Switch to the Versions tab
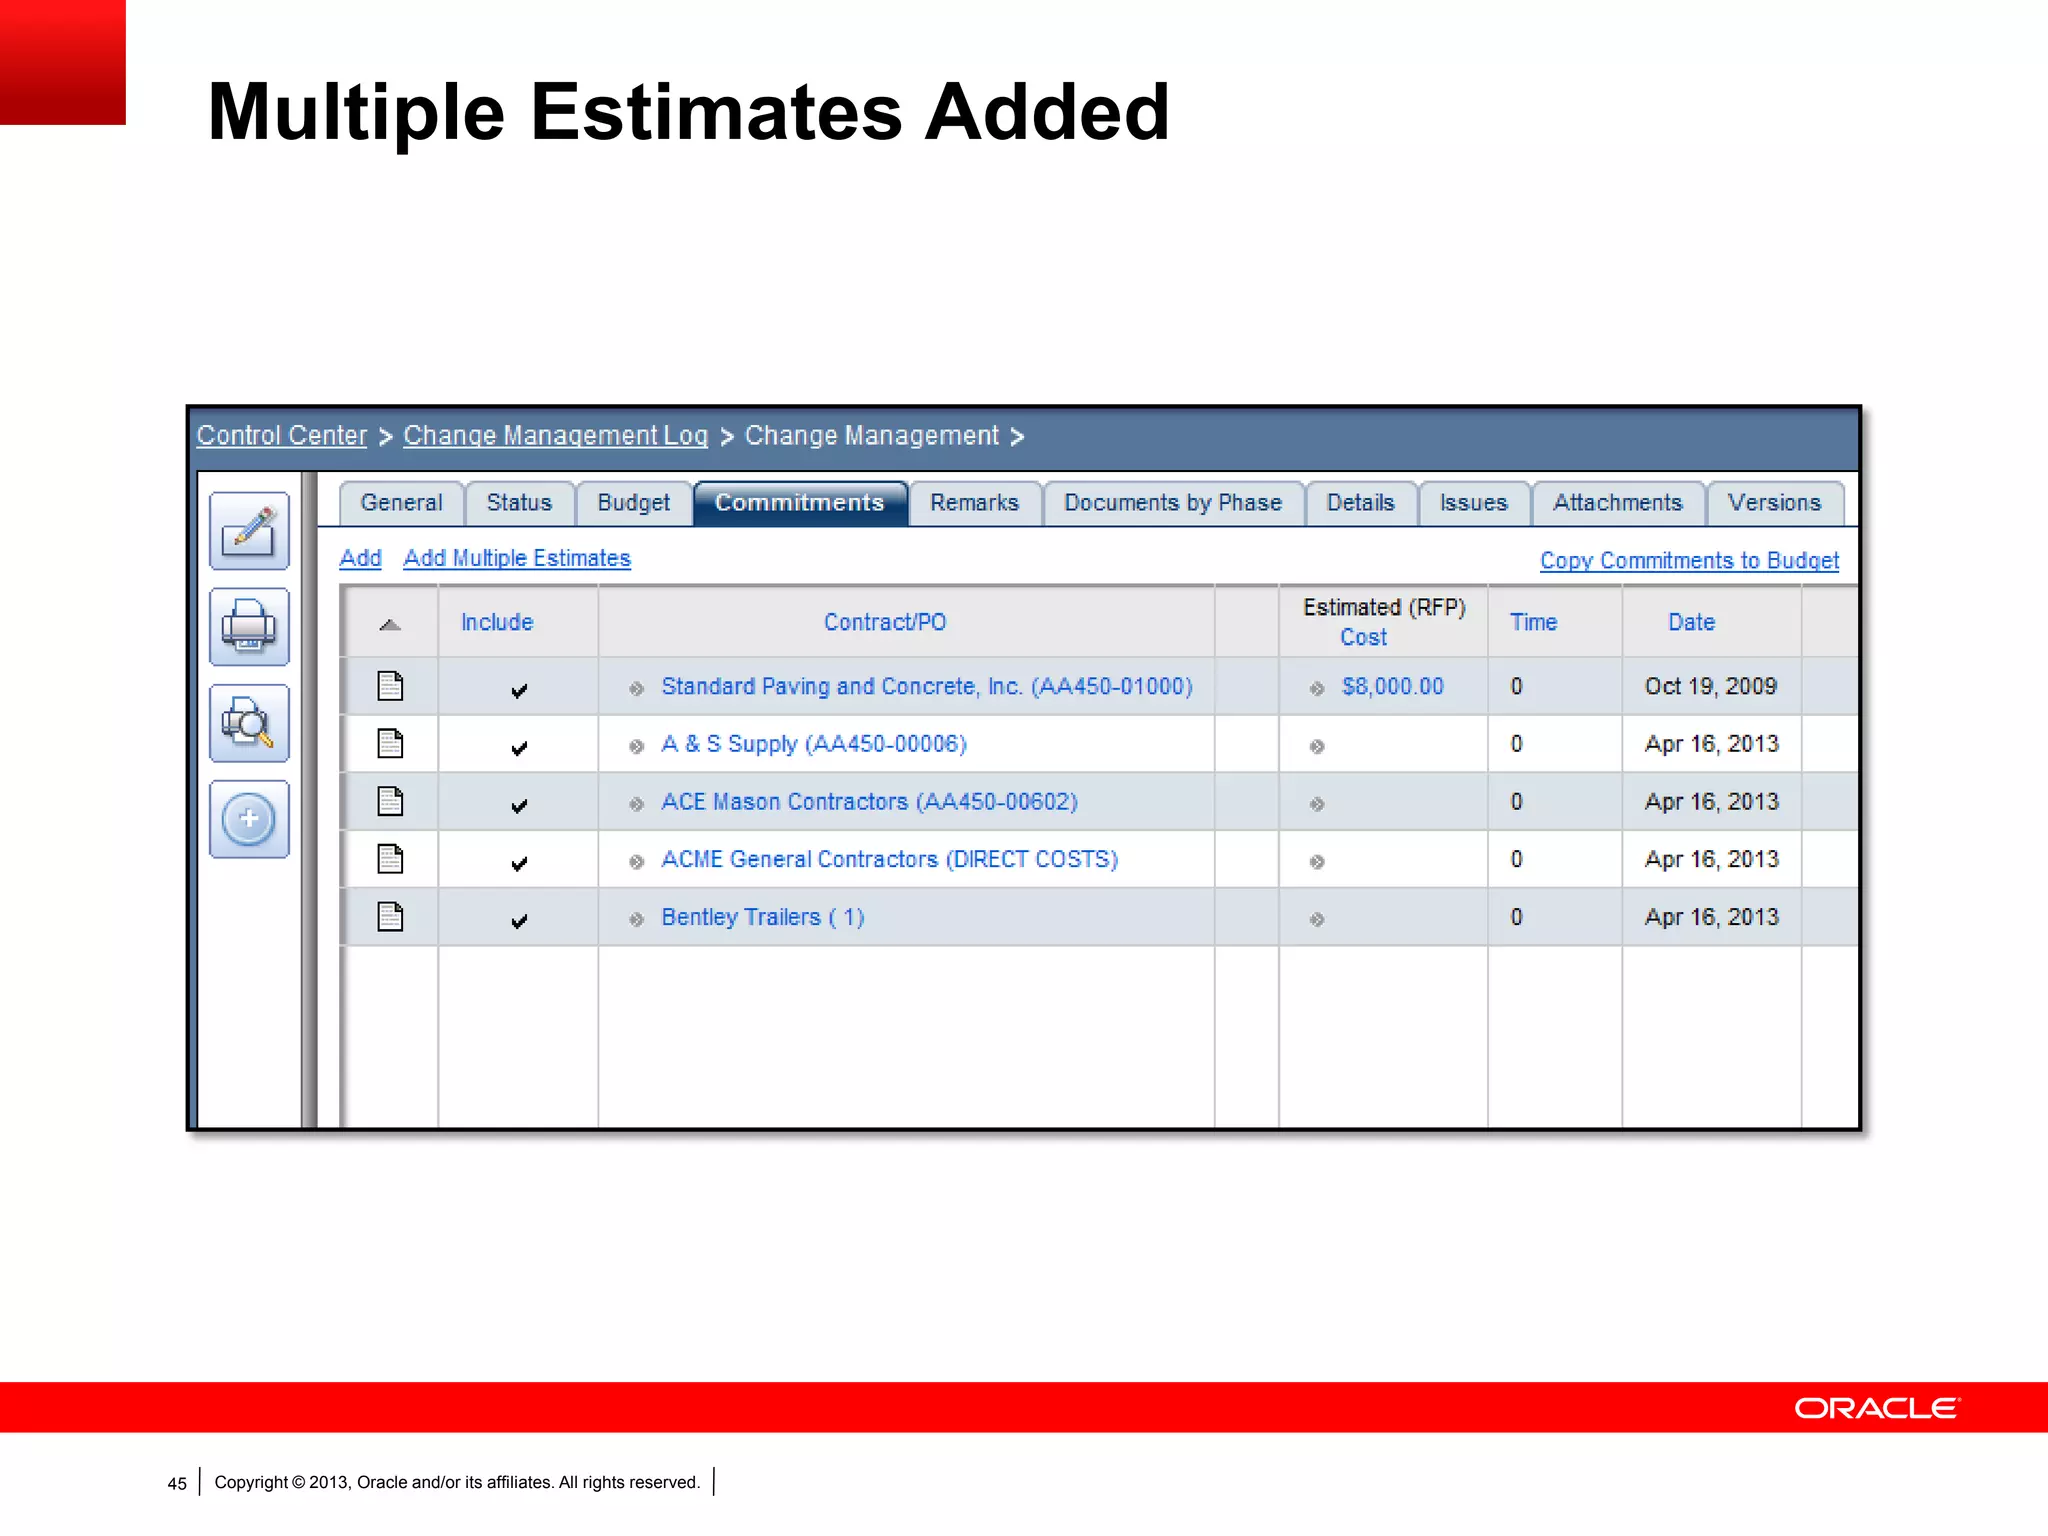The height and width of the screenshot is (1536, 2048). click(1774, 503)
